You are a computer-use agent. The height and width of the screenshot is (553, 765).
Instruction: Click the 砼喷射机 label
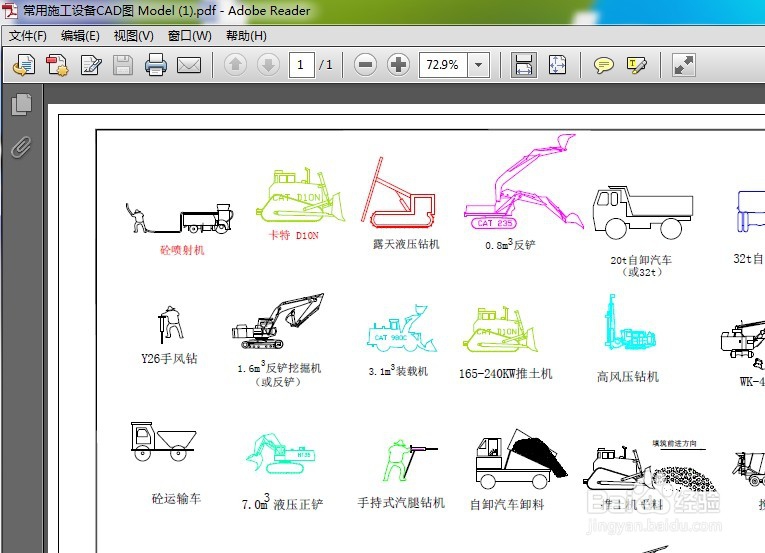[x=182, y=250]
